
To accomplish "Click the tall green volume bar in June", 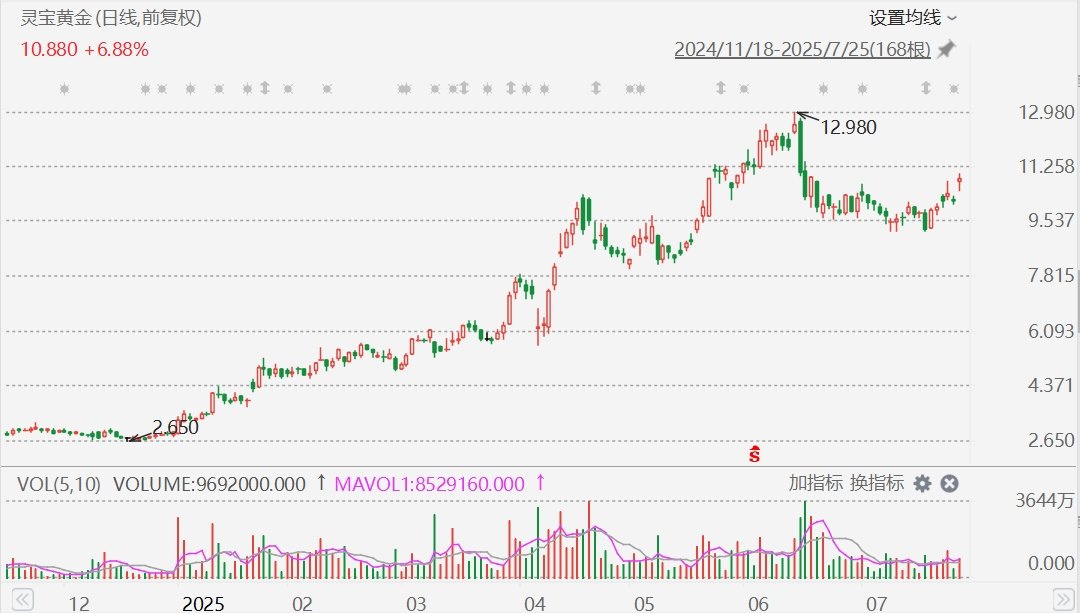I will point(804,539).
